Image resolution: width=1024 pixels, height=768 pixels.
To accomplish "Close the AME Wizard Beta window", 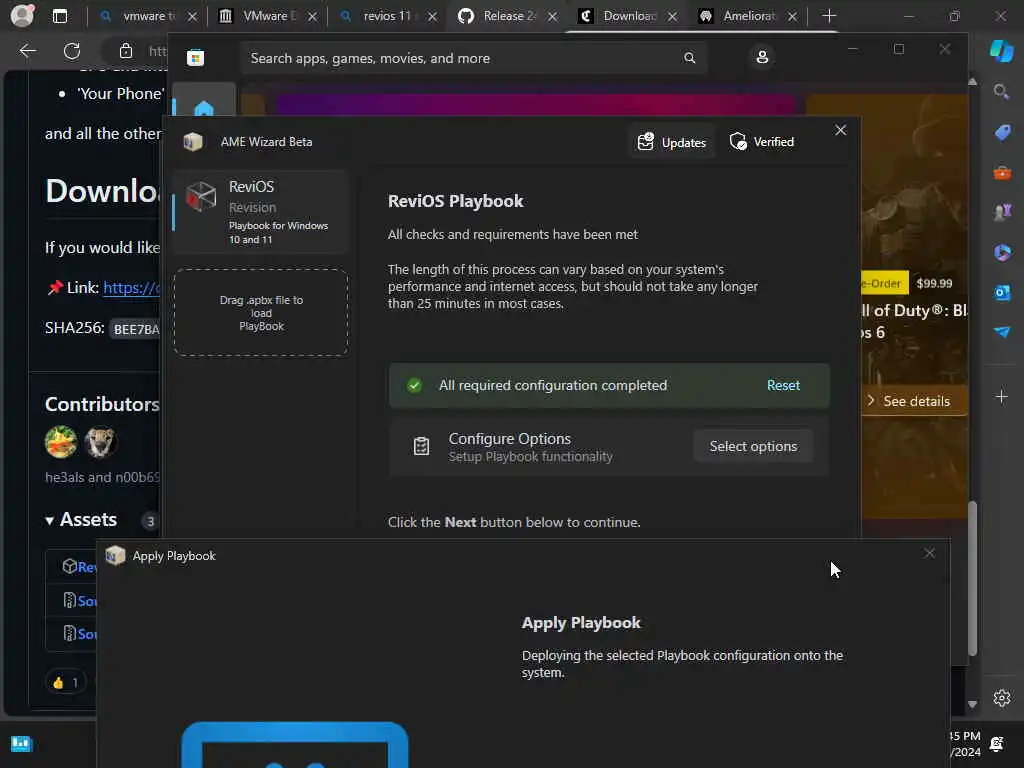I will click(840, 131).
